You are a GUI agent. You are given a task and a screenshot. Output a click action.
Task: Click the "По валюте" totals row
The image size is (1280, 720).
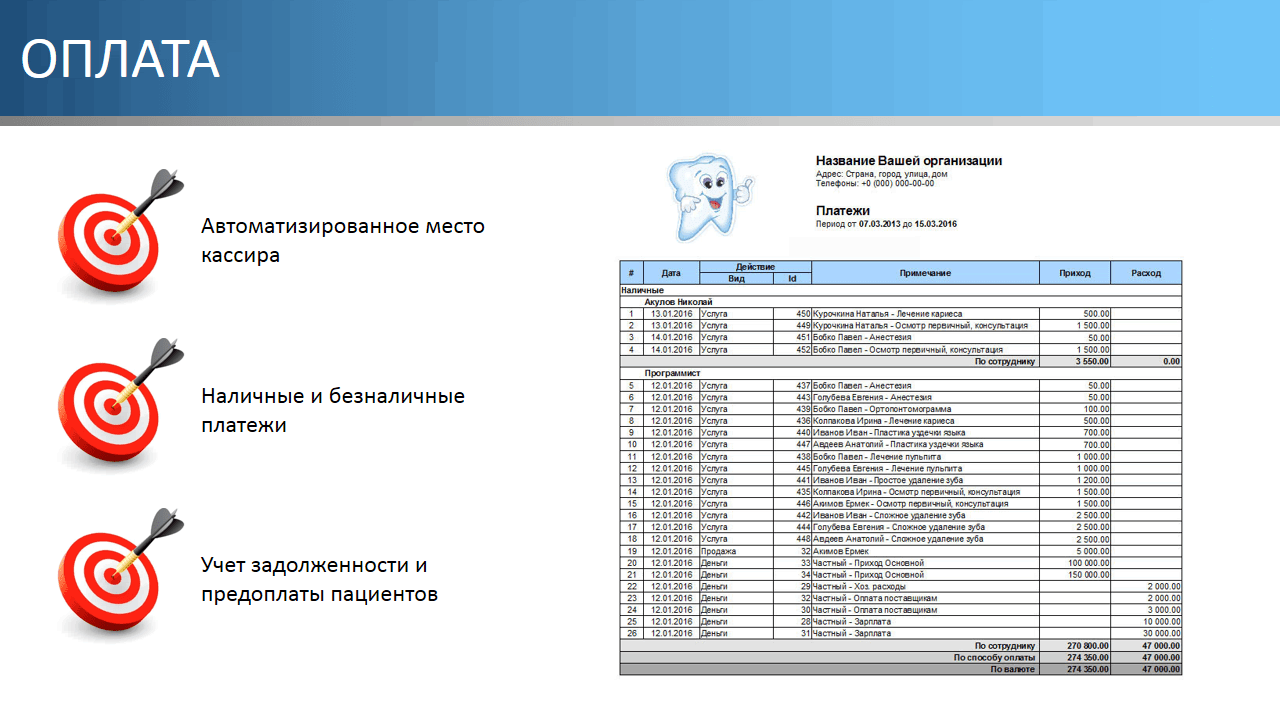point(1012,669)
